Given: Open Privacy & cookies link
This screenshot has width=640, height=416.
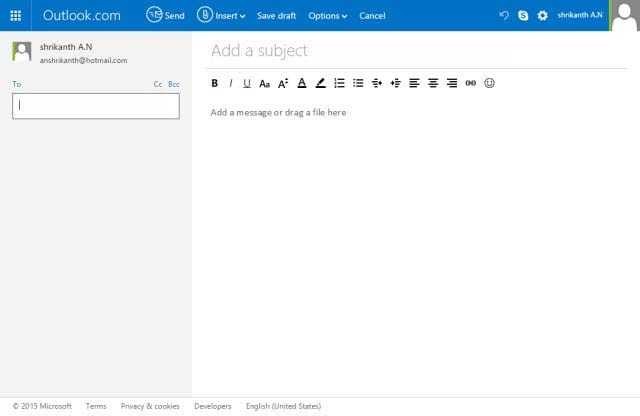Looking at the screenshot, I should pos(150,406).
